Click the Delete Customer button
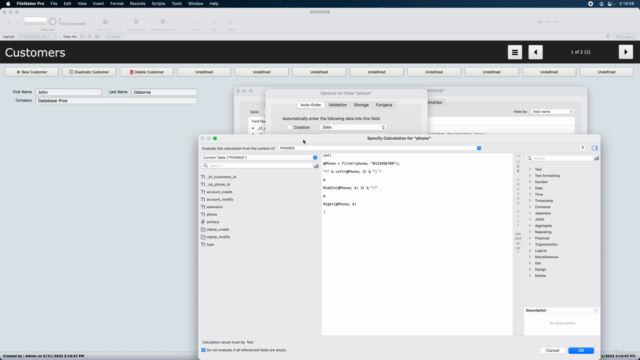Screen dimensions: 640x360 pyautogui.click(x=147, y=72)
